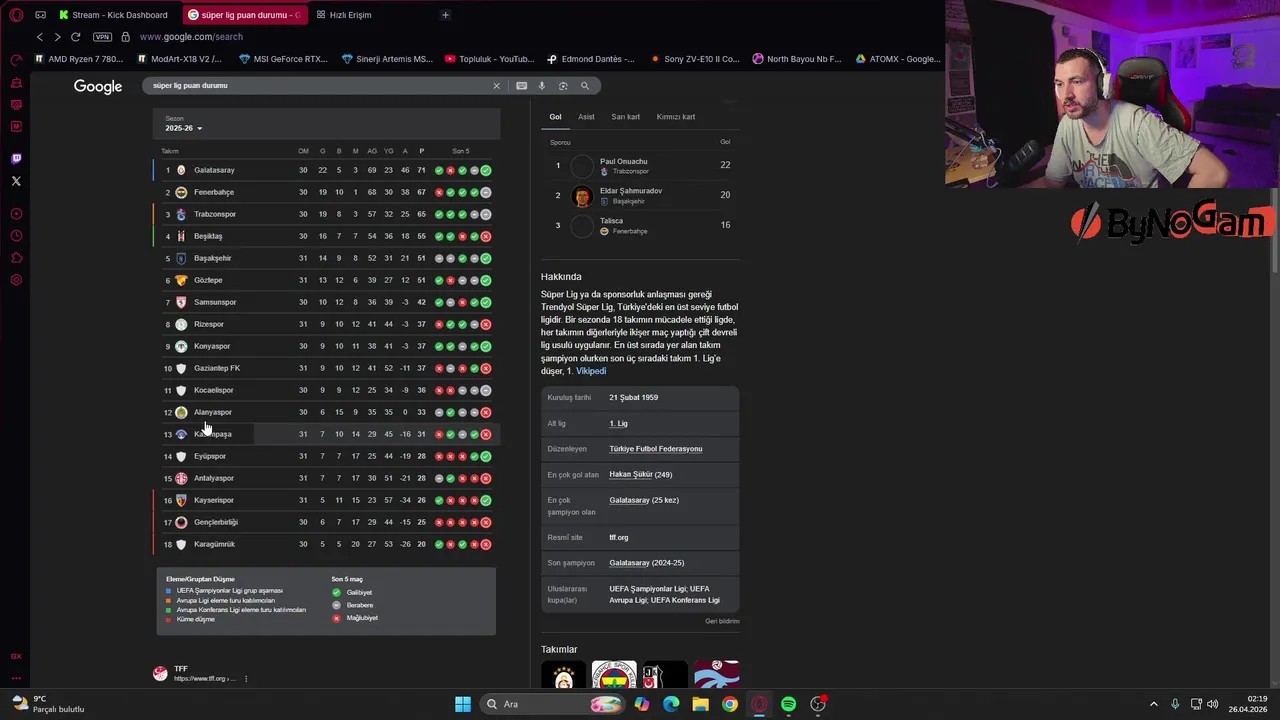Go back with the browser back arrow
1280x720 pixels.
pyautogui.click(x=39, y=37)
